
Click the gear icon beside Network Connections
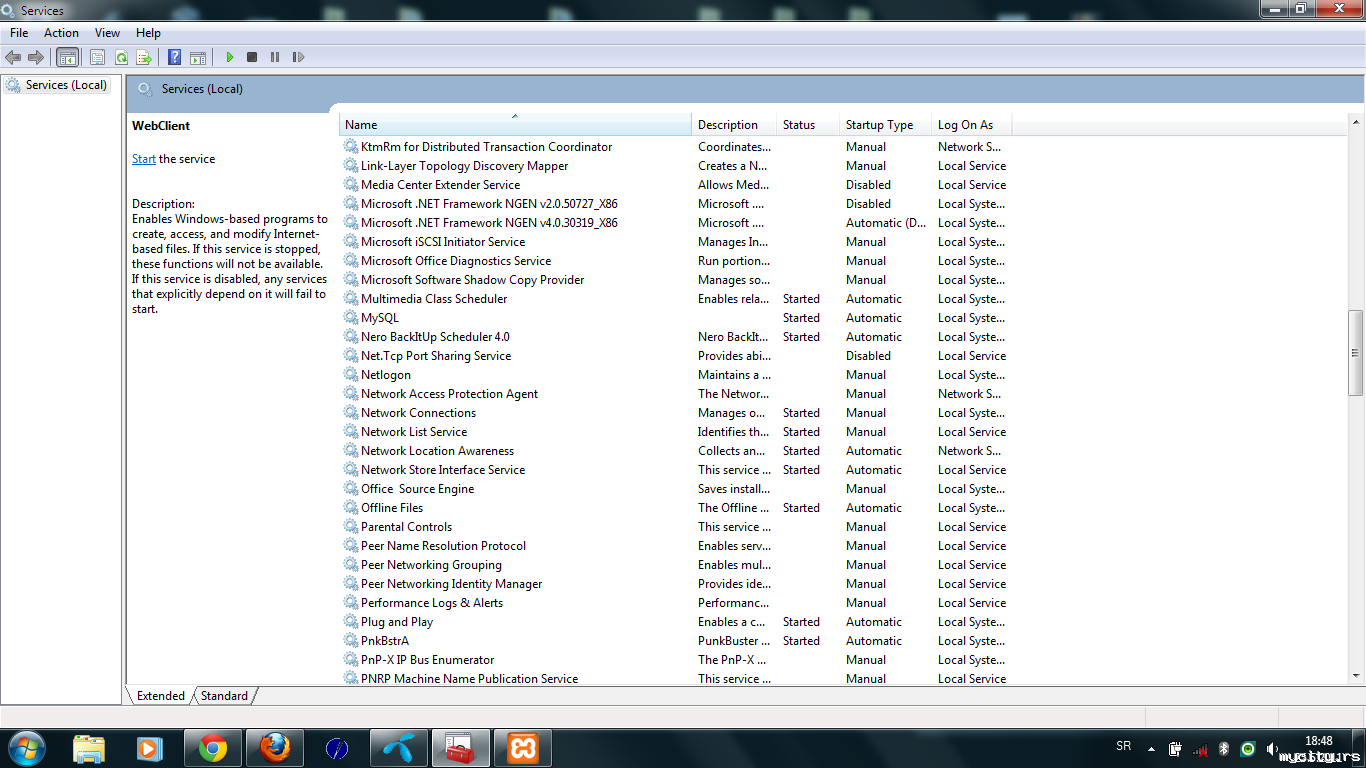coord(351,413)
